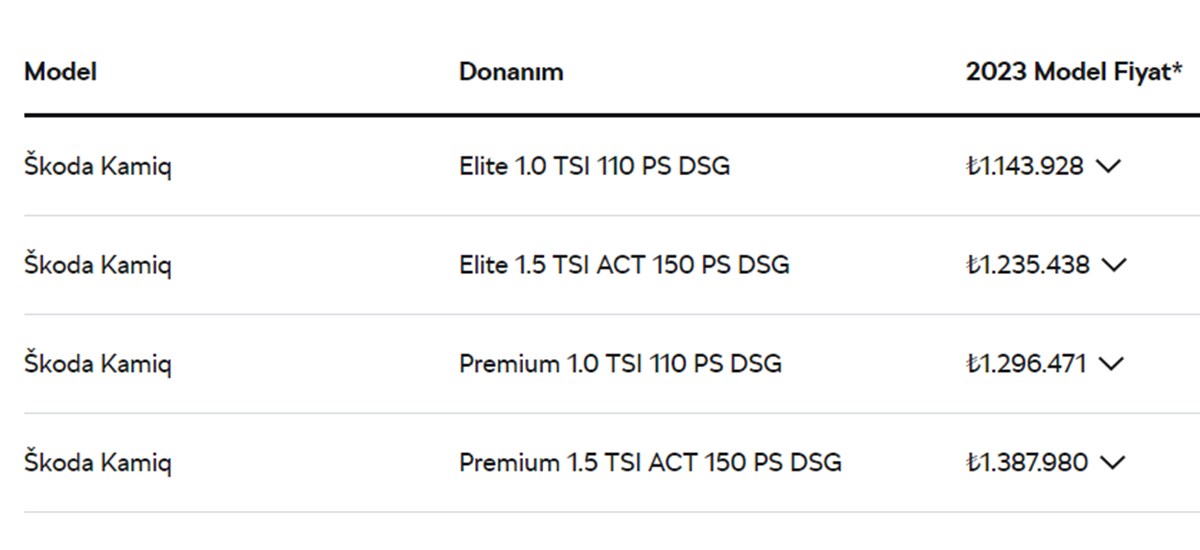Expand the ₺1.143.928 price chevron

1109,166
